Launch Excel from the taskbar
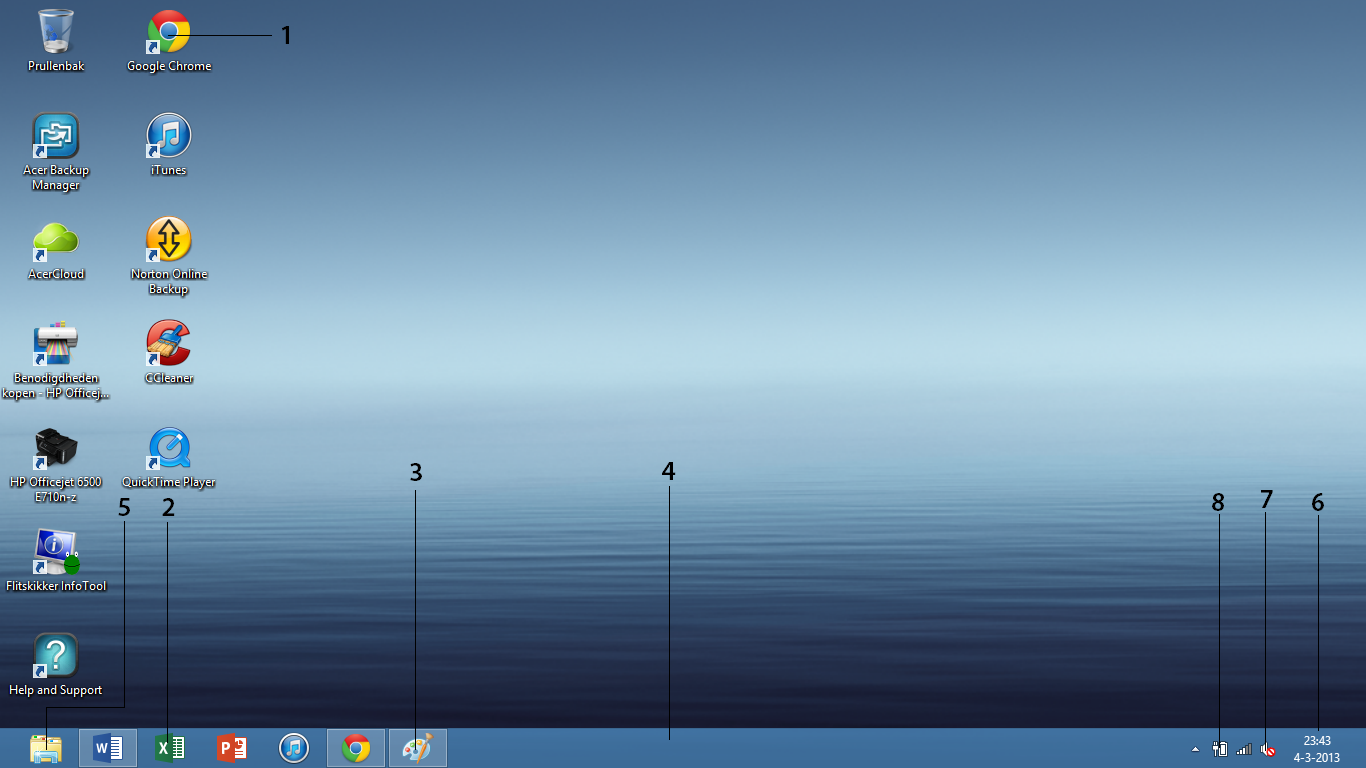This screenshot has width=1366, height=768. pyautogui.click(x=170, y=748)
